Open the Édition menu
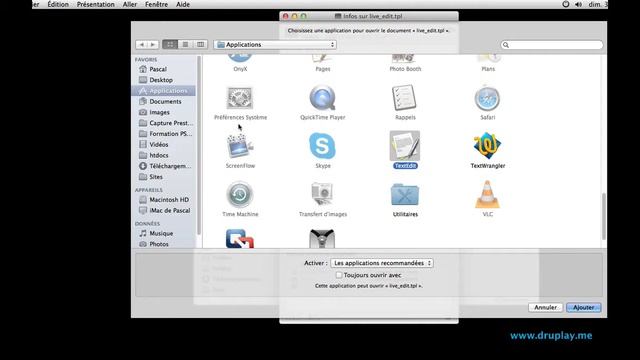Image resolution: width=640 pixels, height=360 pixels. (x=58, y=4)
